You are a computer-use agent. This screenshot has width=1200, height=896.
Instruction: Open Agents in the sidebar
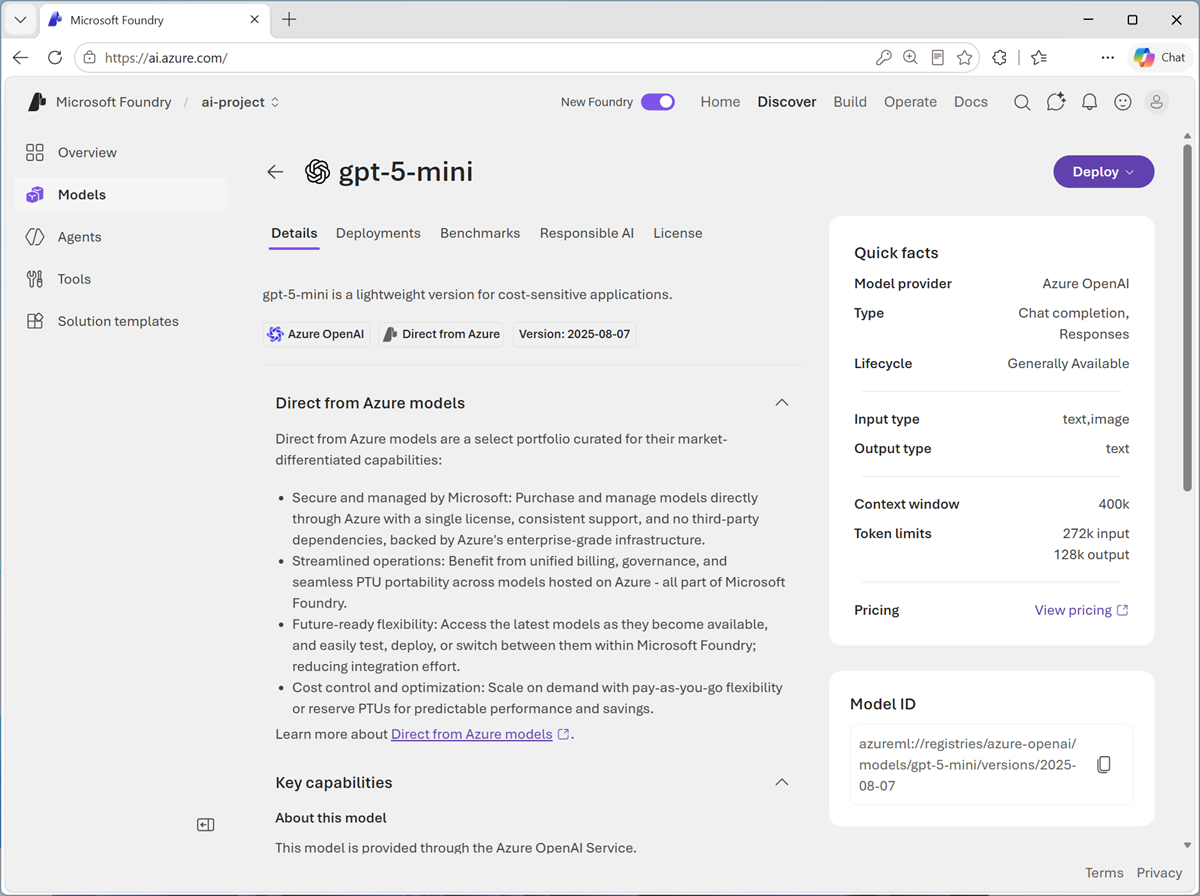coord(120,237)
